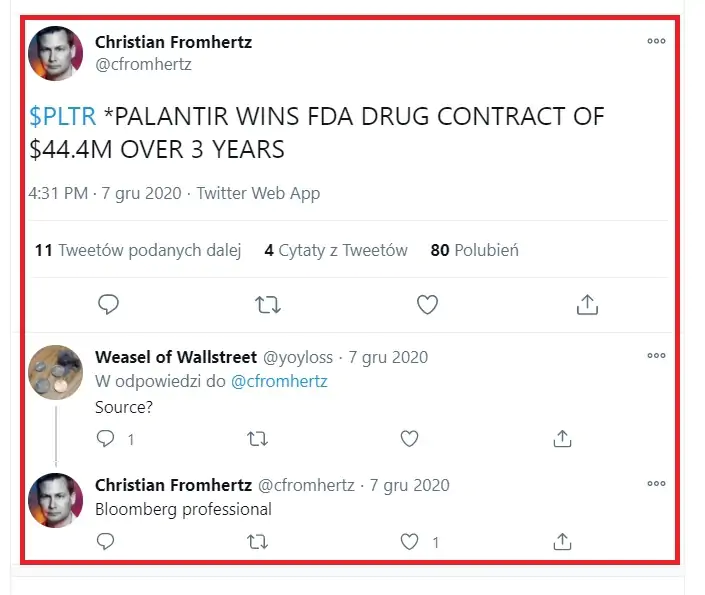The image size is (705, 595).
Task: Open Weasel of Wallstreet's profile picture
Action: [x=55, y=373]
